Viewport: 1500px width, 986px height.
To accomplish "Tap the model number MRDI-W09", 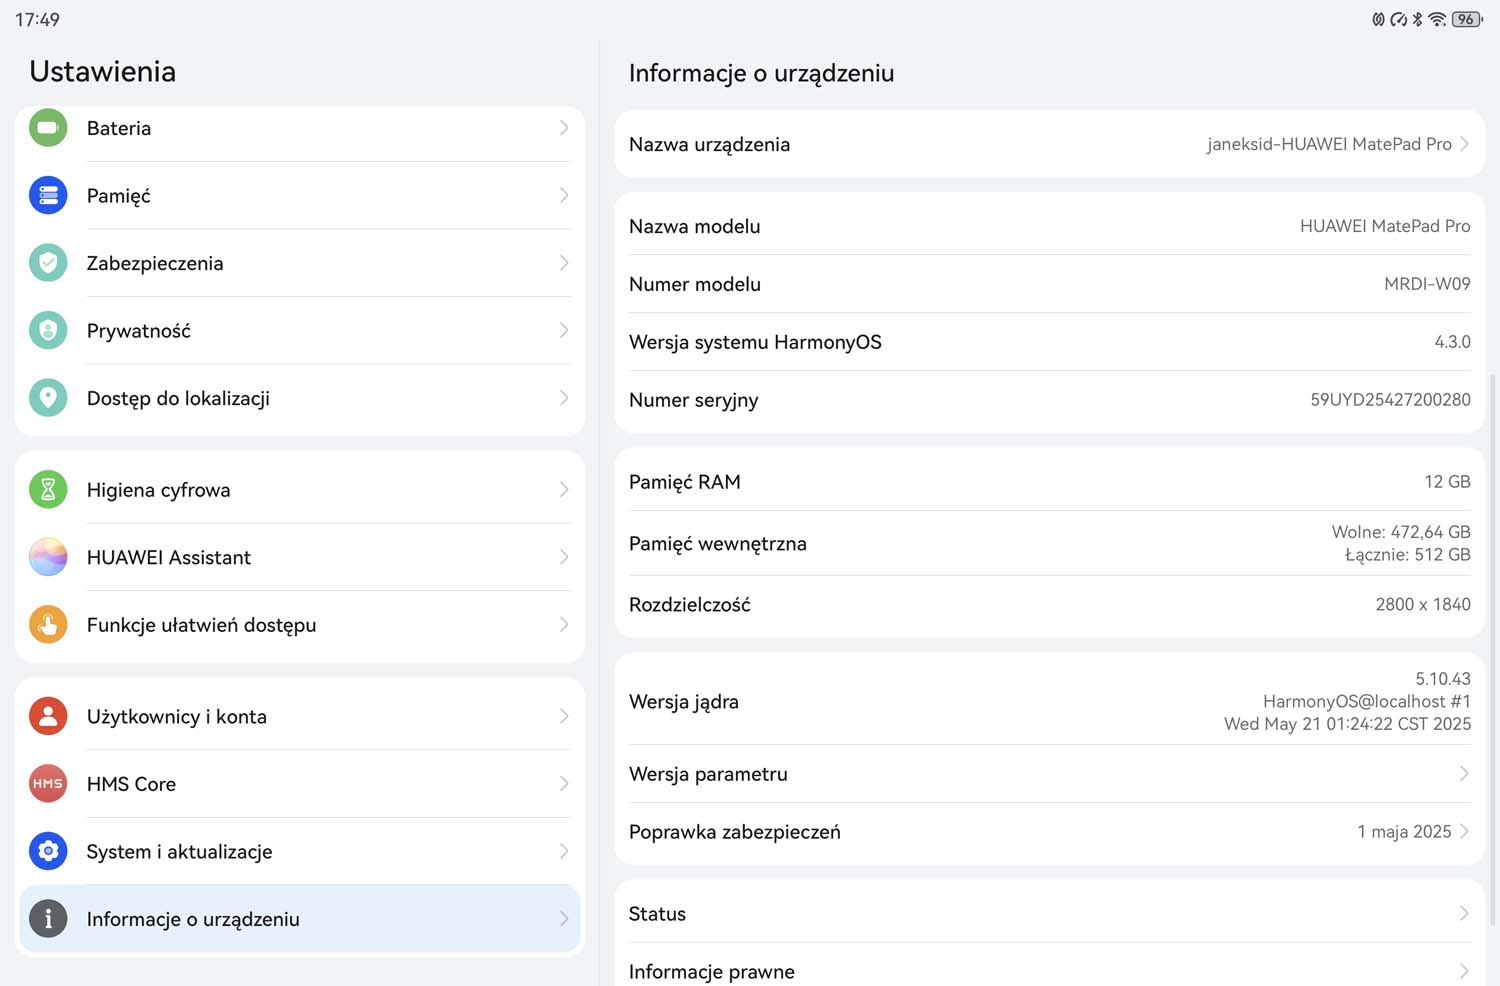I will click(x=1427, y=284).
